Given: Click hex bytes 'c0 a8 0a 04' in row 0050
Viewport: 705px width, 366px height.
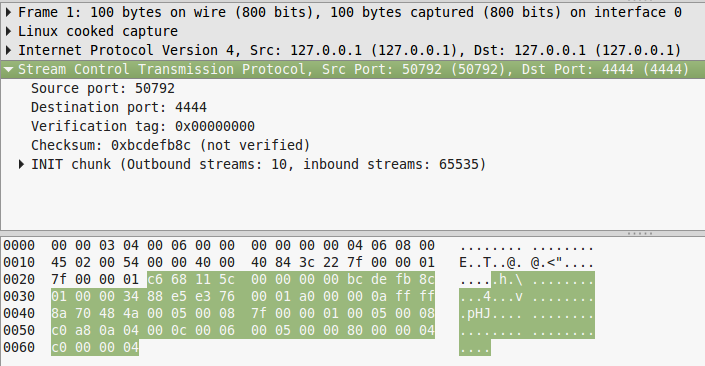Looking at the screenshot, I should (x=95, y=330).
